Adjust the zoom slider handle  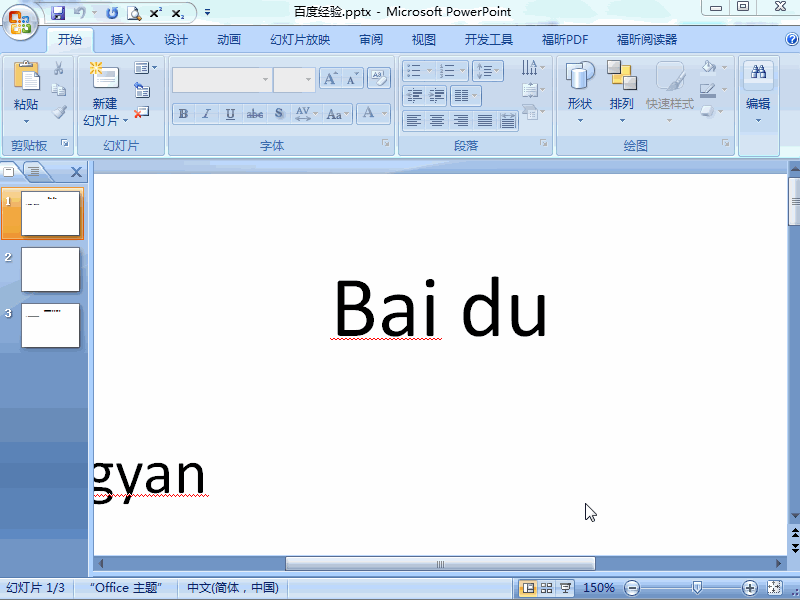tap(696, 588)
